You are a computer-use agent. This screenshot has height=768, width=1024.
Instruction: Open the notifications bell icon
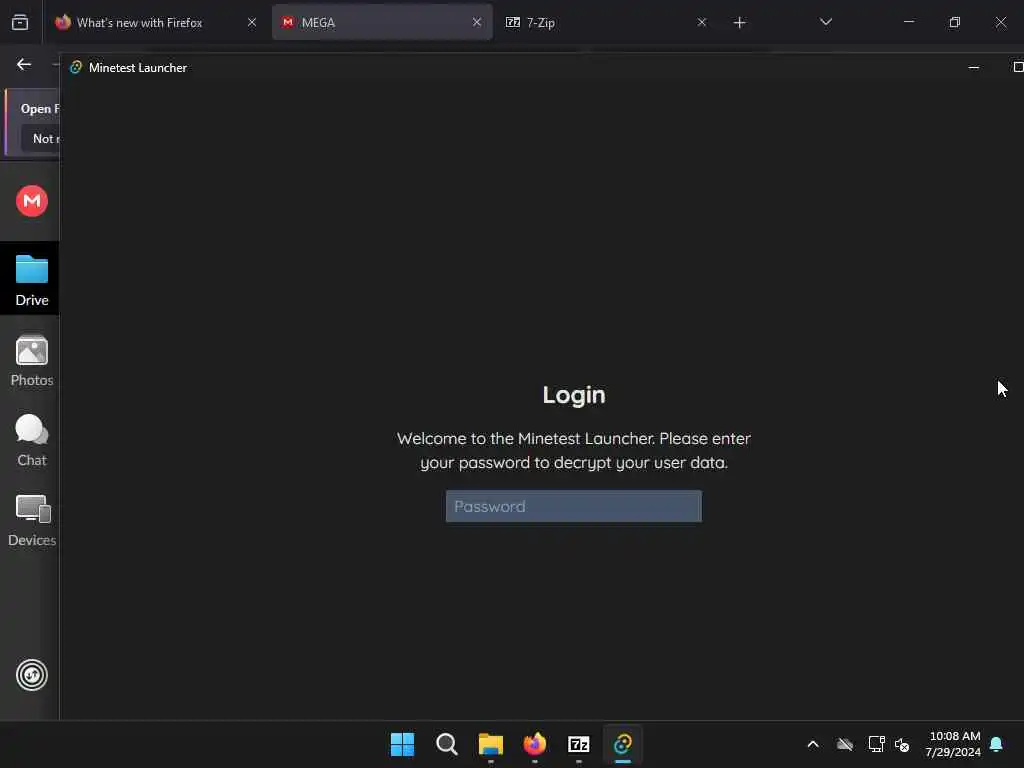click(x=996, y=744)
